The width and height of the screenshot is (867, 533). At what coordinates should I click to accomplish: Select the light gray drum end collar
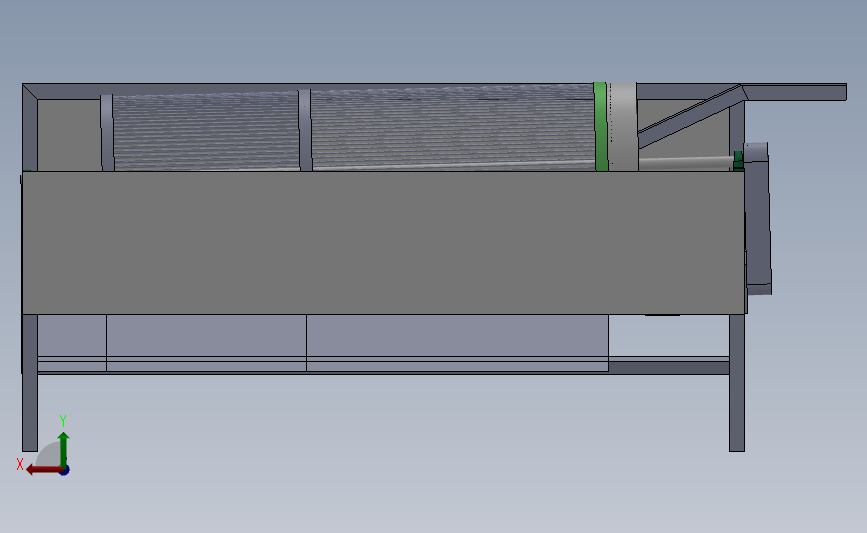coord(623,127)
